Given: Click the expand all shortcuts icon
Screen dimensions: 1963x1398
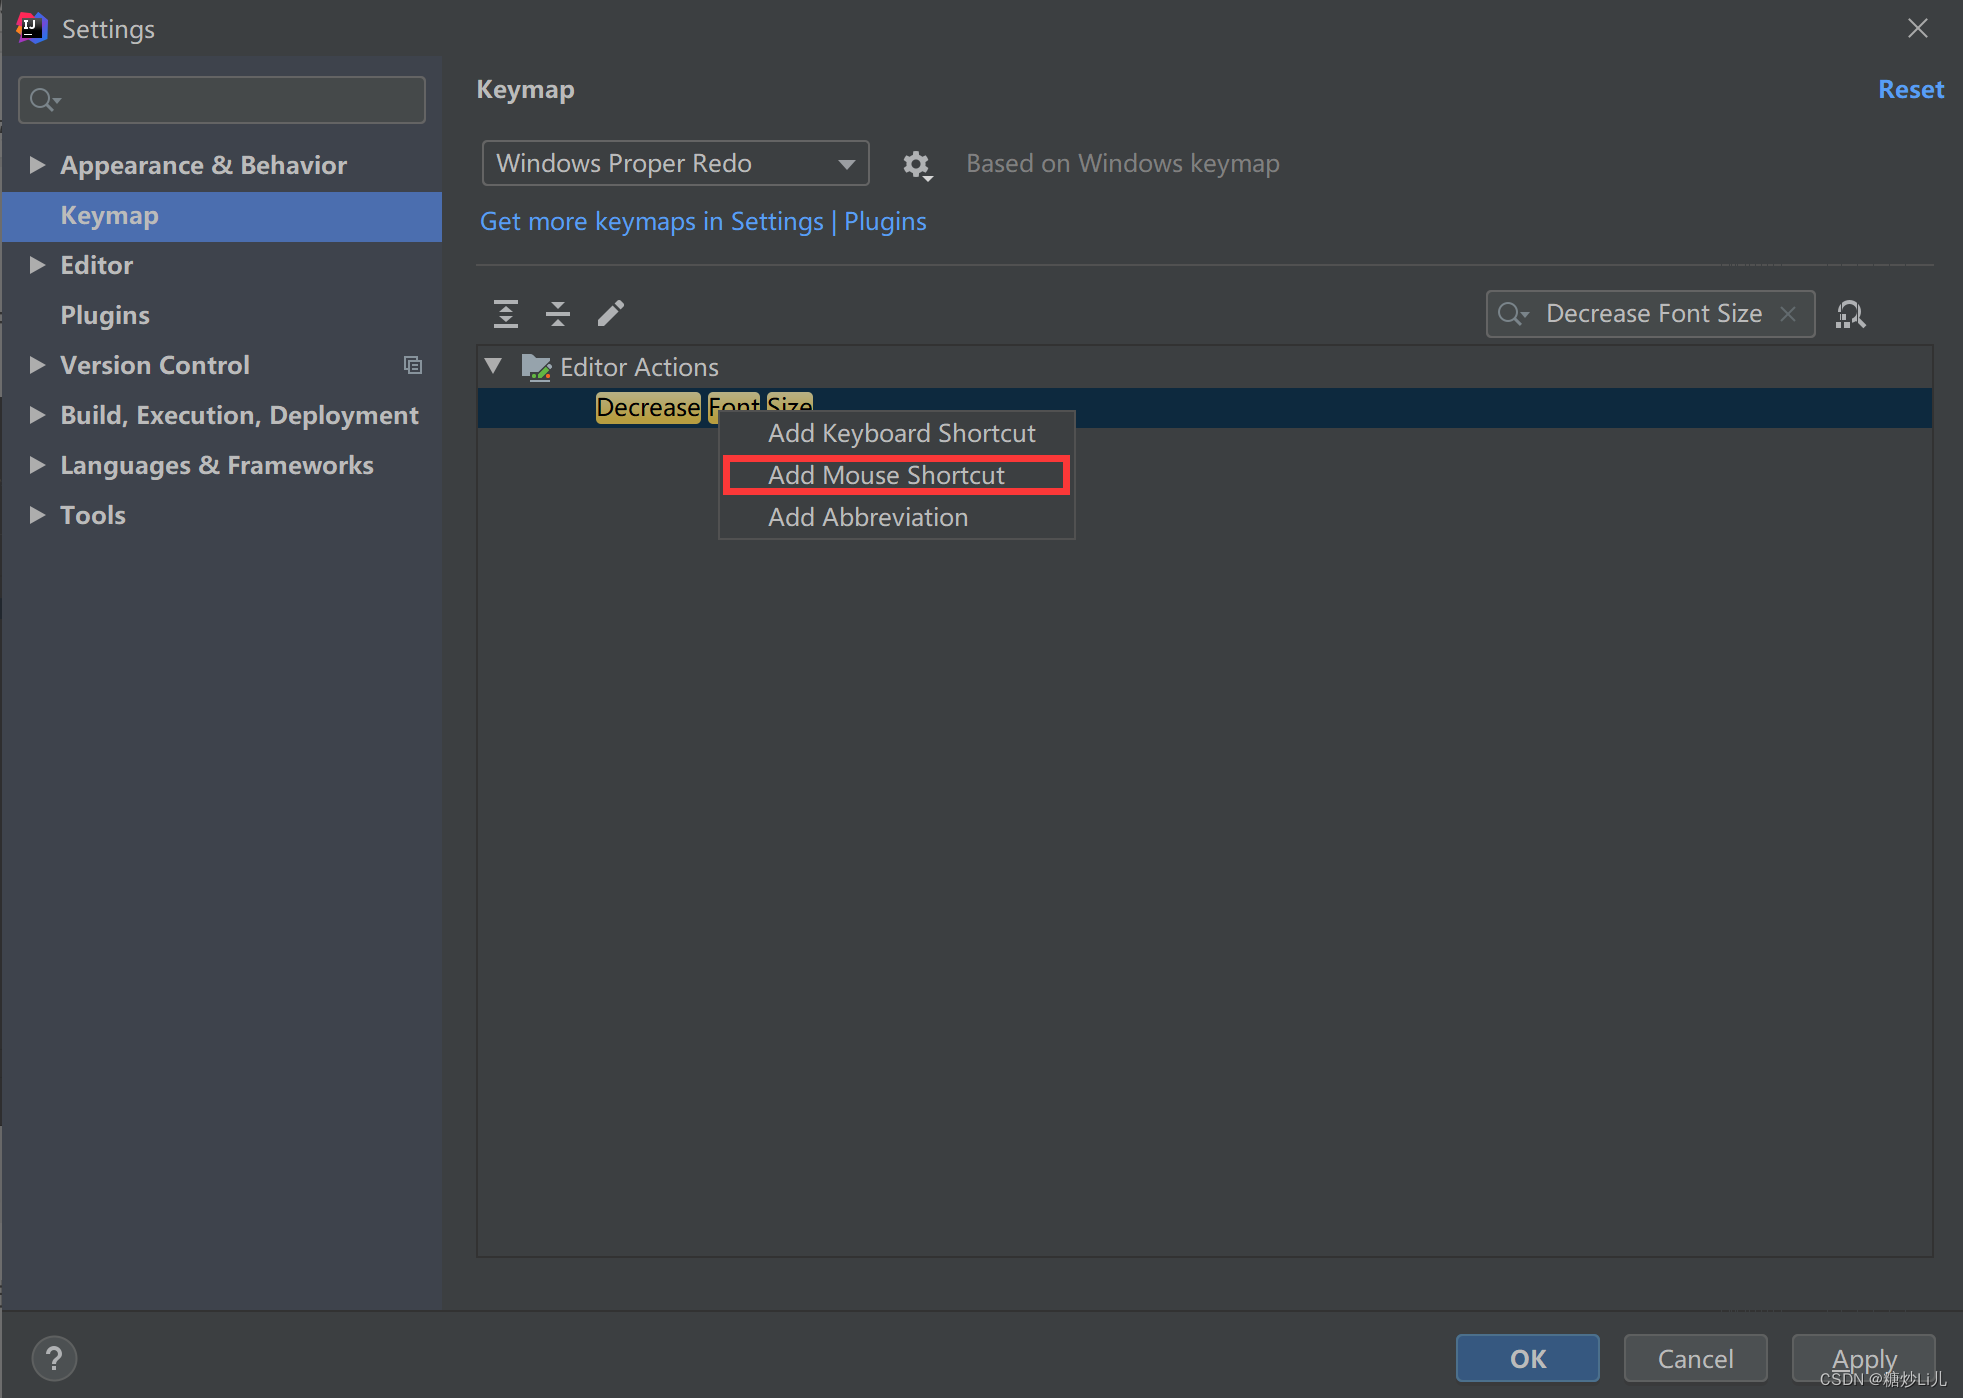Looking at the screenshot, I should pyautogui.click(x=505, y=313).
